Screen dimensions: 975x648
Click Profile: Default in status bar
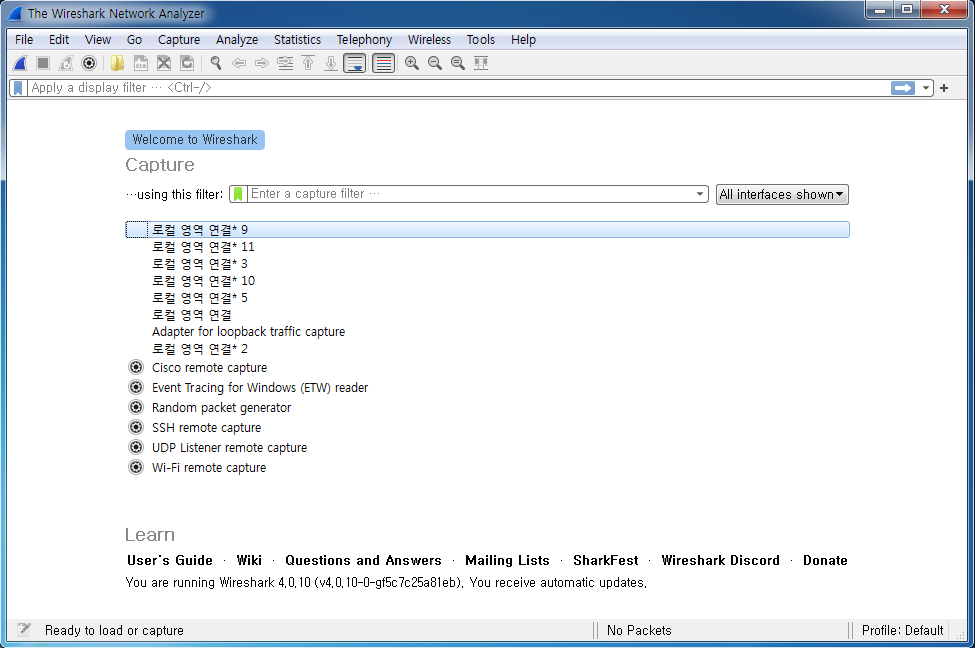[x=902, y=631]
